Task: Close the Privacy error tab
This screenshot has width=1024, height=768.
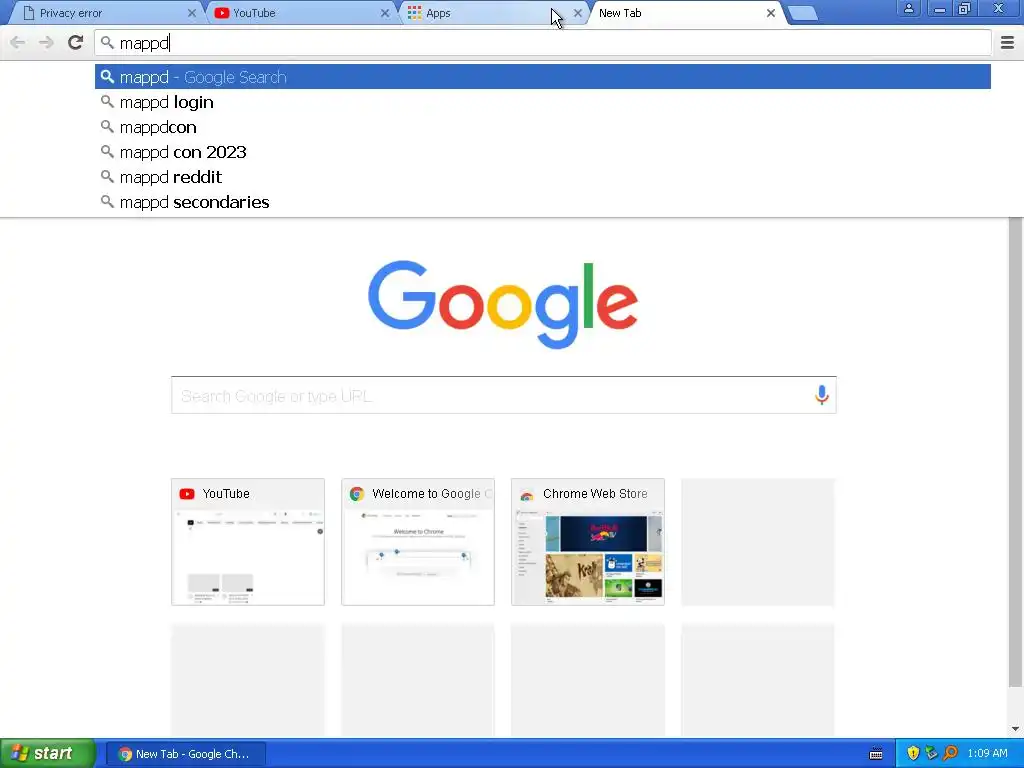Action: click(x=191, y=13)
